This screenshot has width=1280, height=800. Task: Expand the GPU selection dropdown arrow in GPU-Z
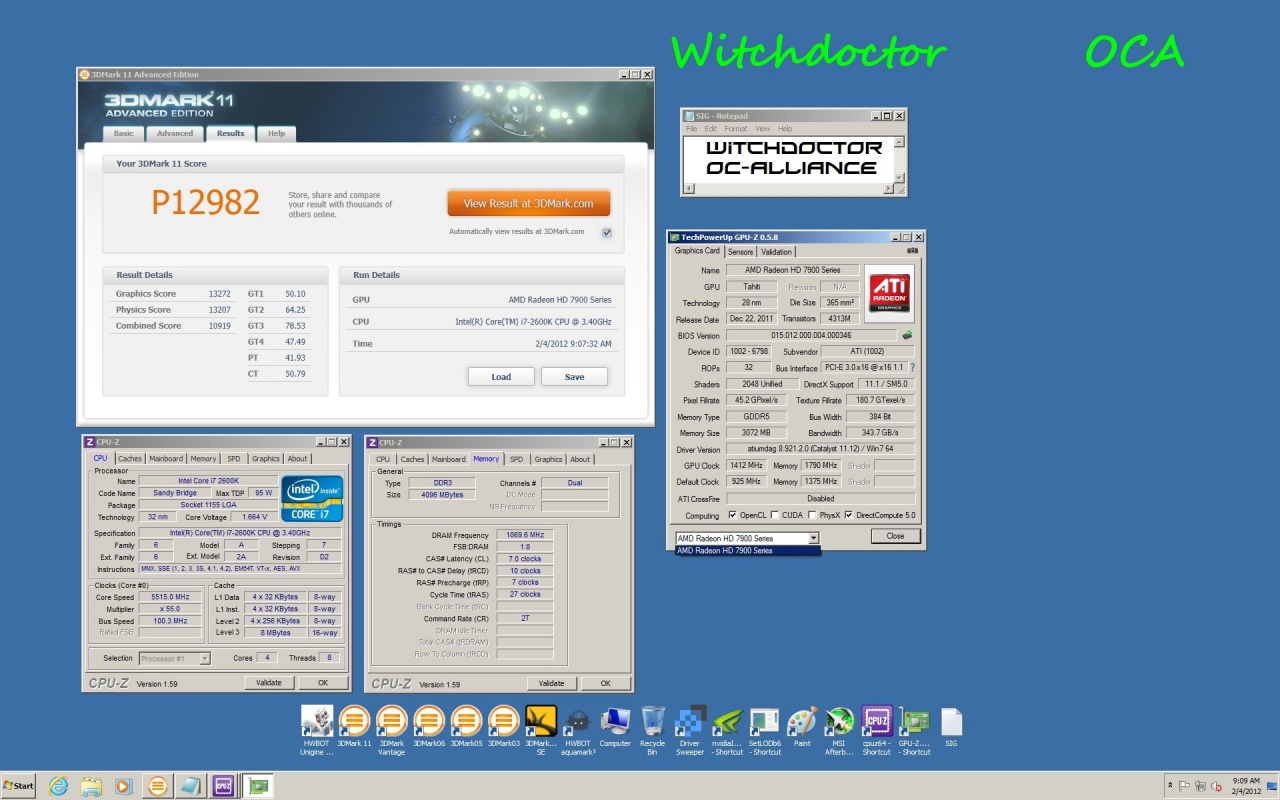813,538
